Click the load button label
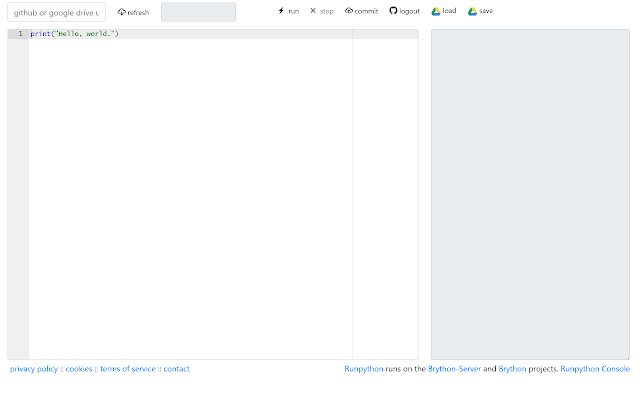The width and height of the screenshot is (640, 400). [x=449, y=11]
